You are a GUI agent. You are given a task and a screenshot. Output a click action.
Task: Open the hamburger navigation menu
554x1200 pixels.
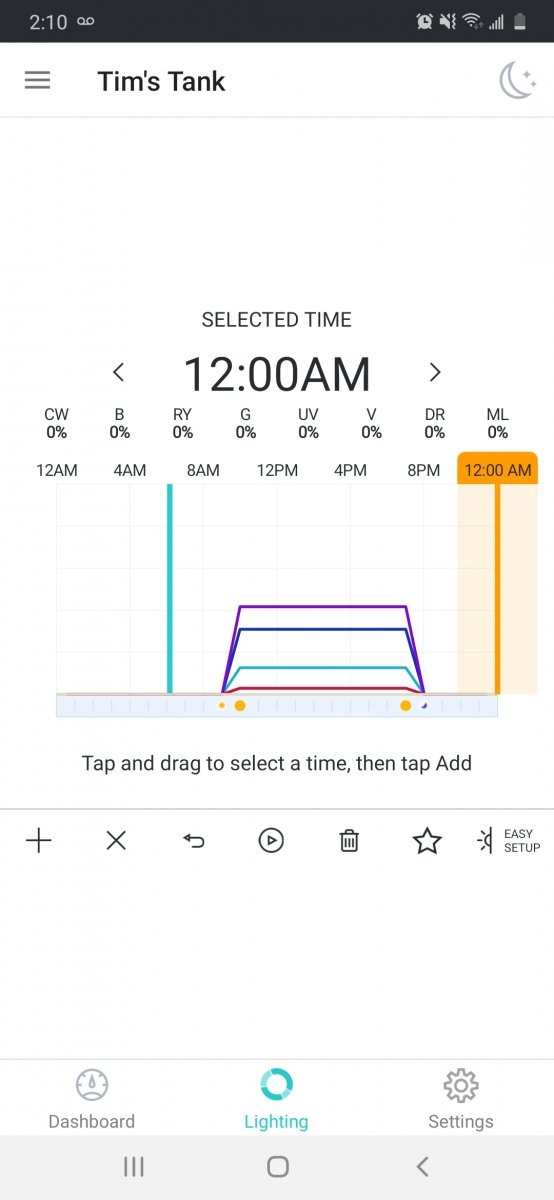pos(37,81)
